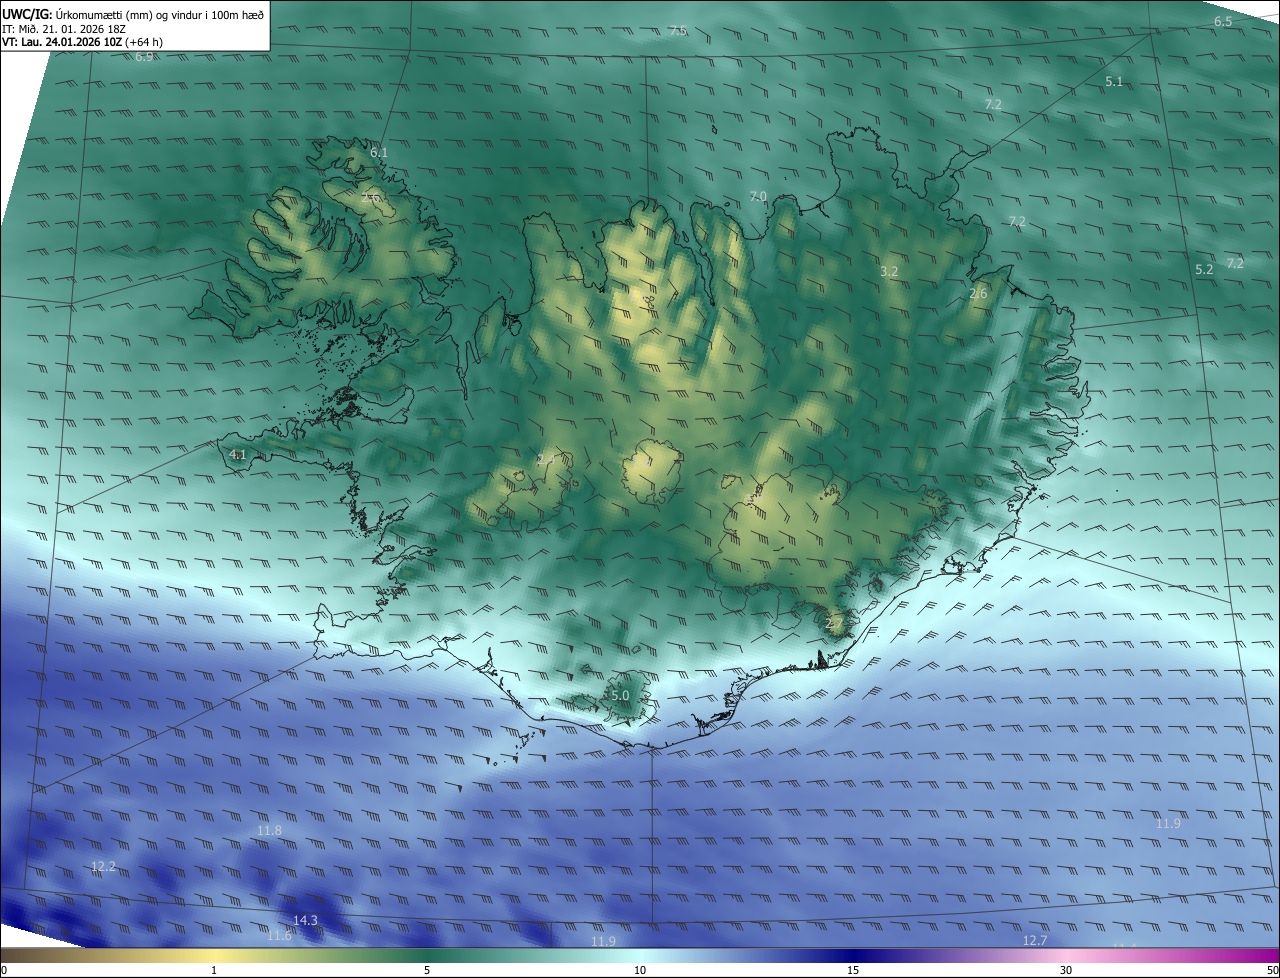Viewport: 1280px width, 978px height.
Task: Click the 4.1 value on Snæfellsnes peninsula
Action: coord(238,454)
